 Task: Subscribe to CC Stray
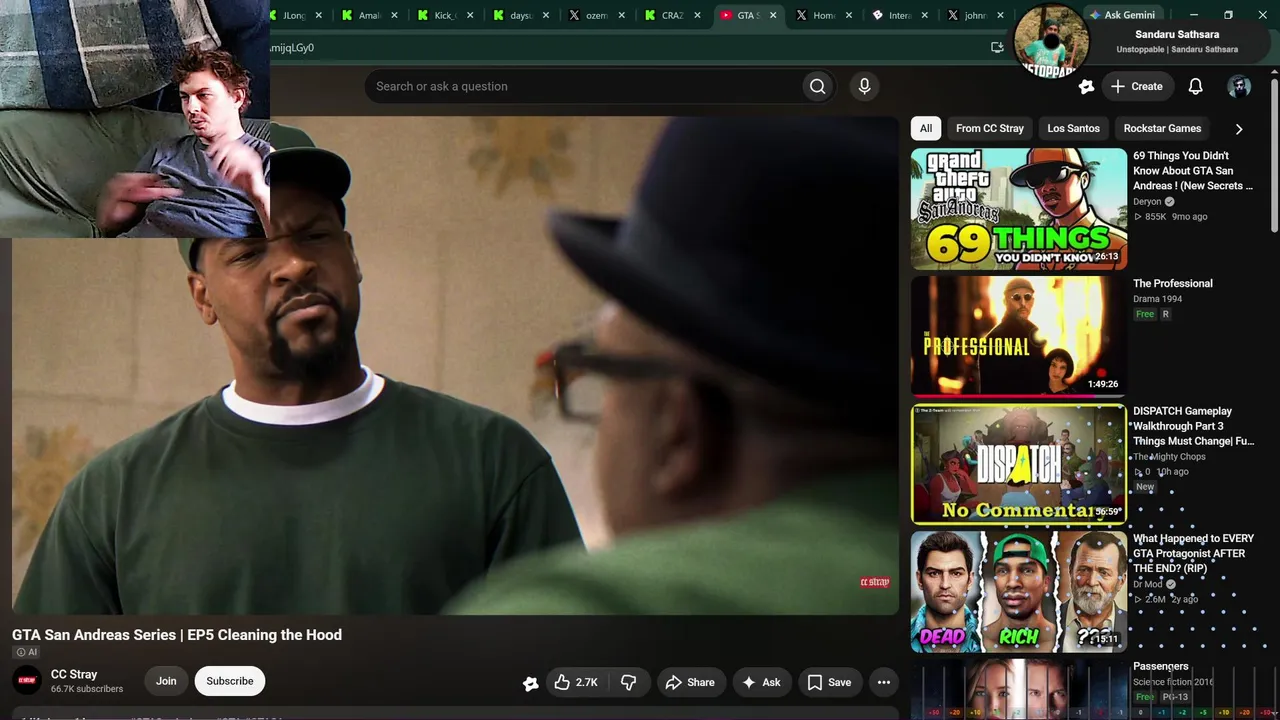(230, 681)
